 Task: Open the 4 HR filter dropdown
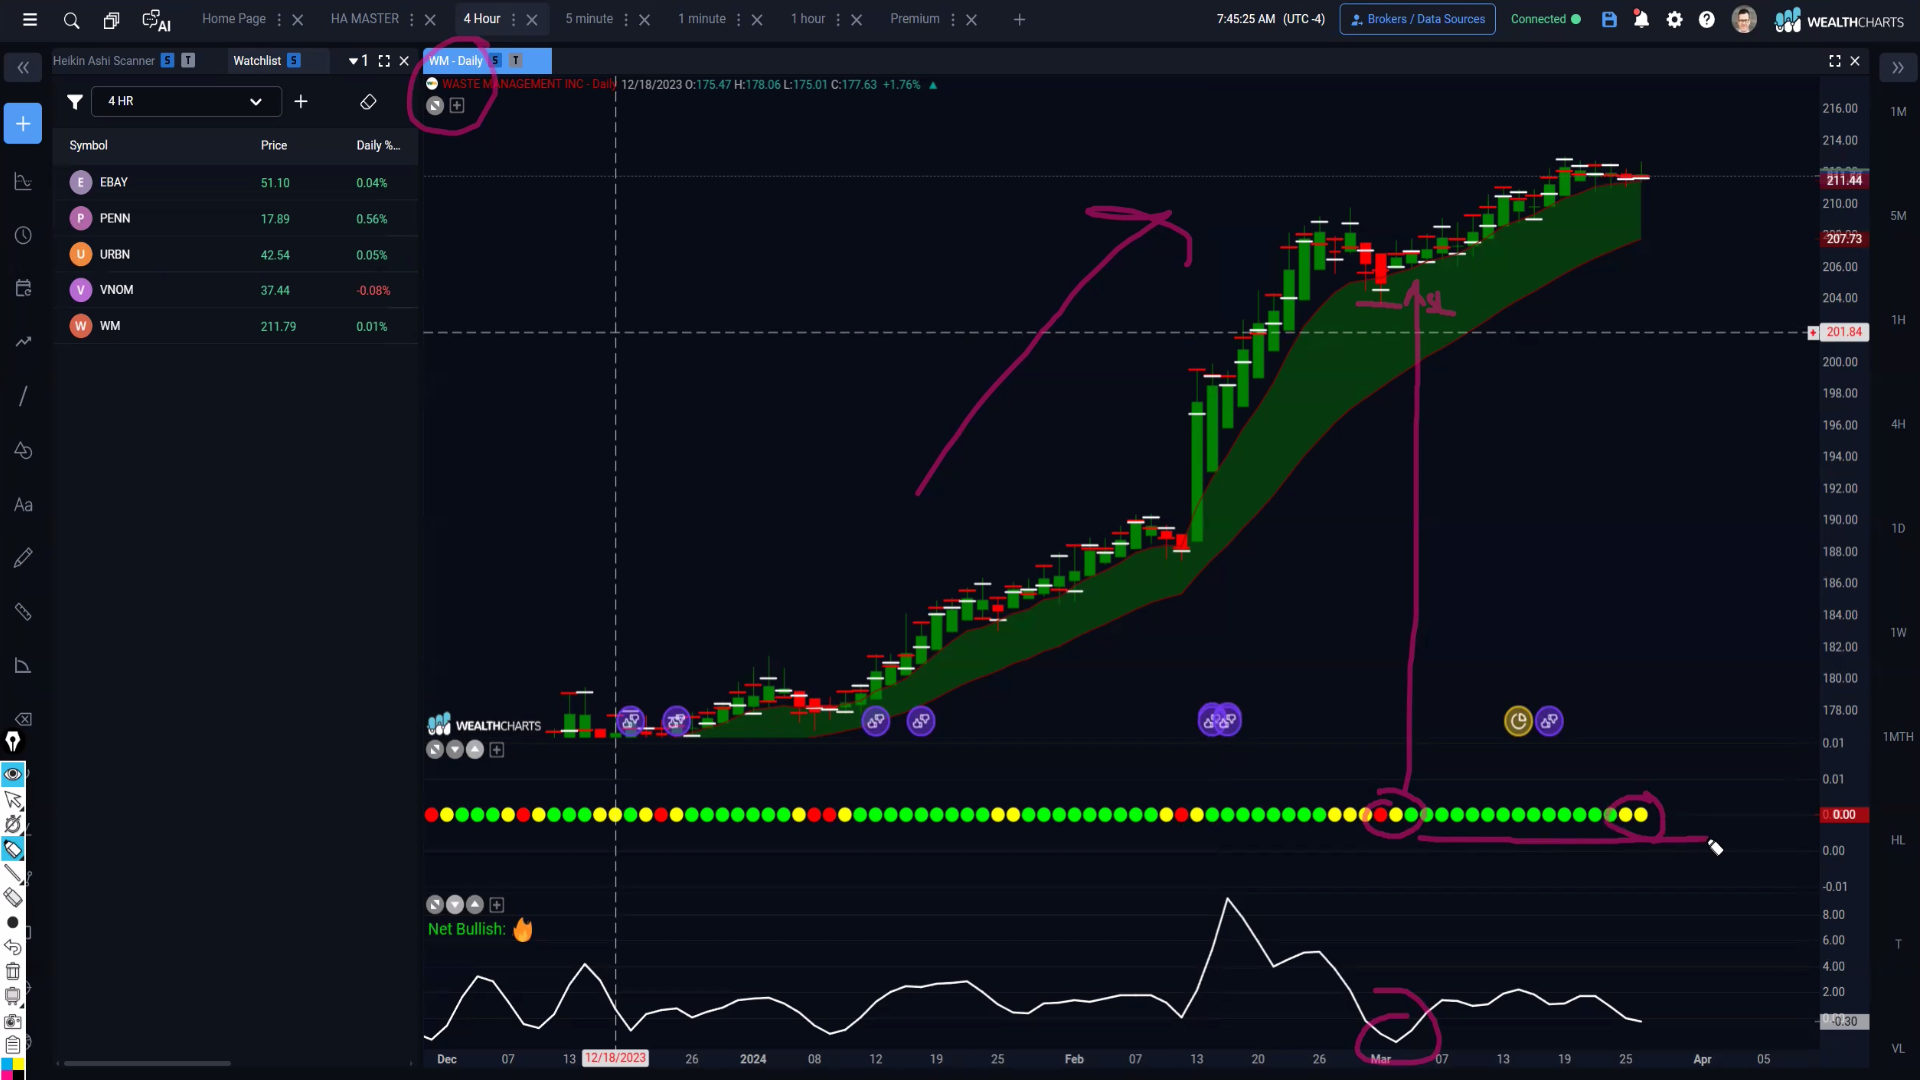(186, 101)
